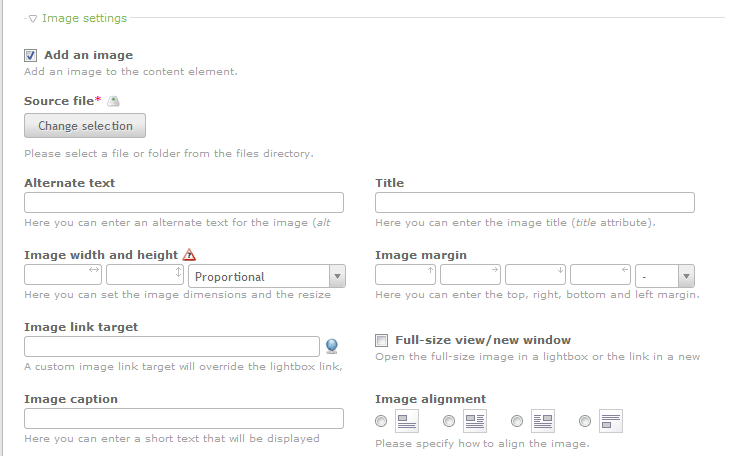Open the Proportional resize mode dropdown
This screenshot has height=456, width=745.
(x=266, y=276)
